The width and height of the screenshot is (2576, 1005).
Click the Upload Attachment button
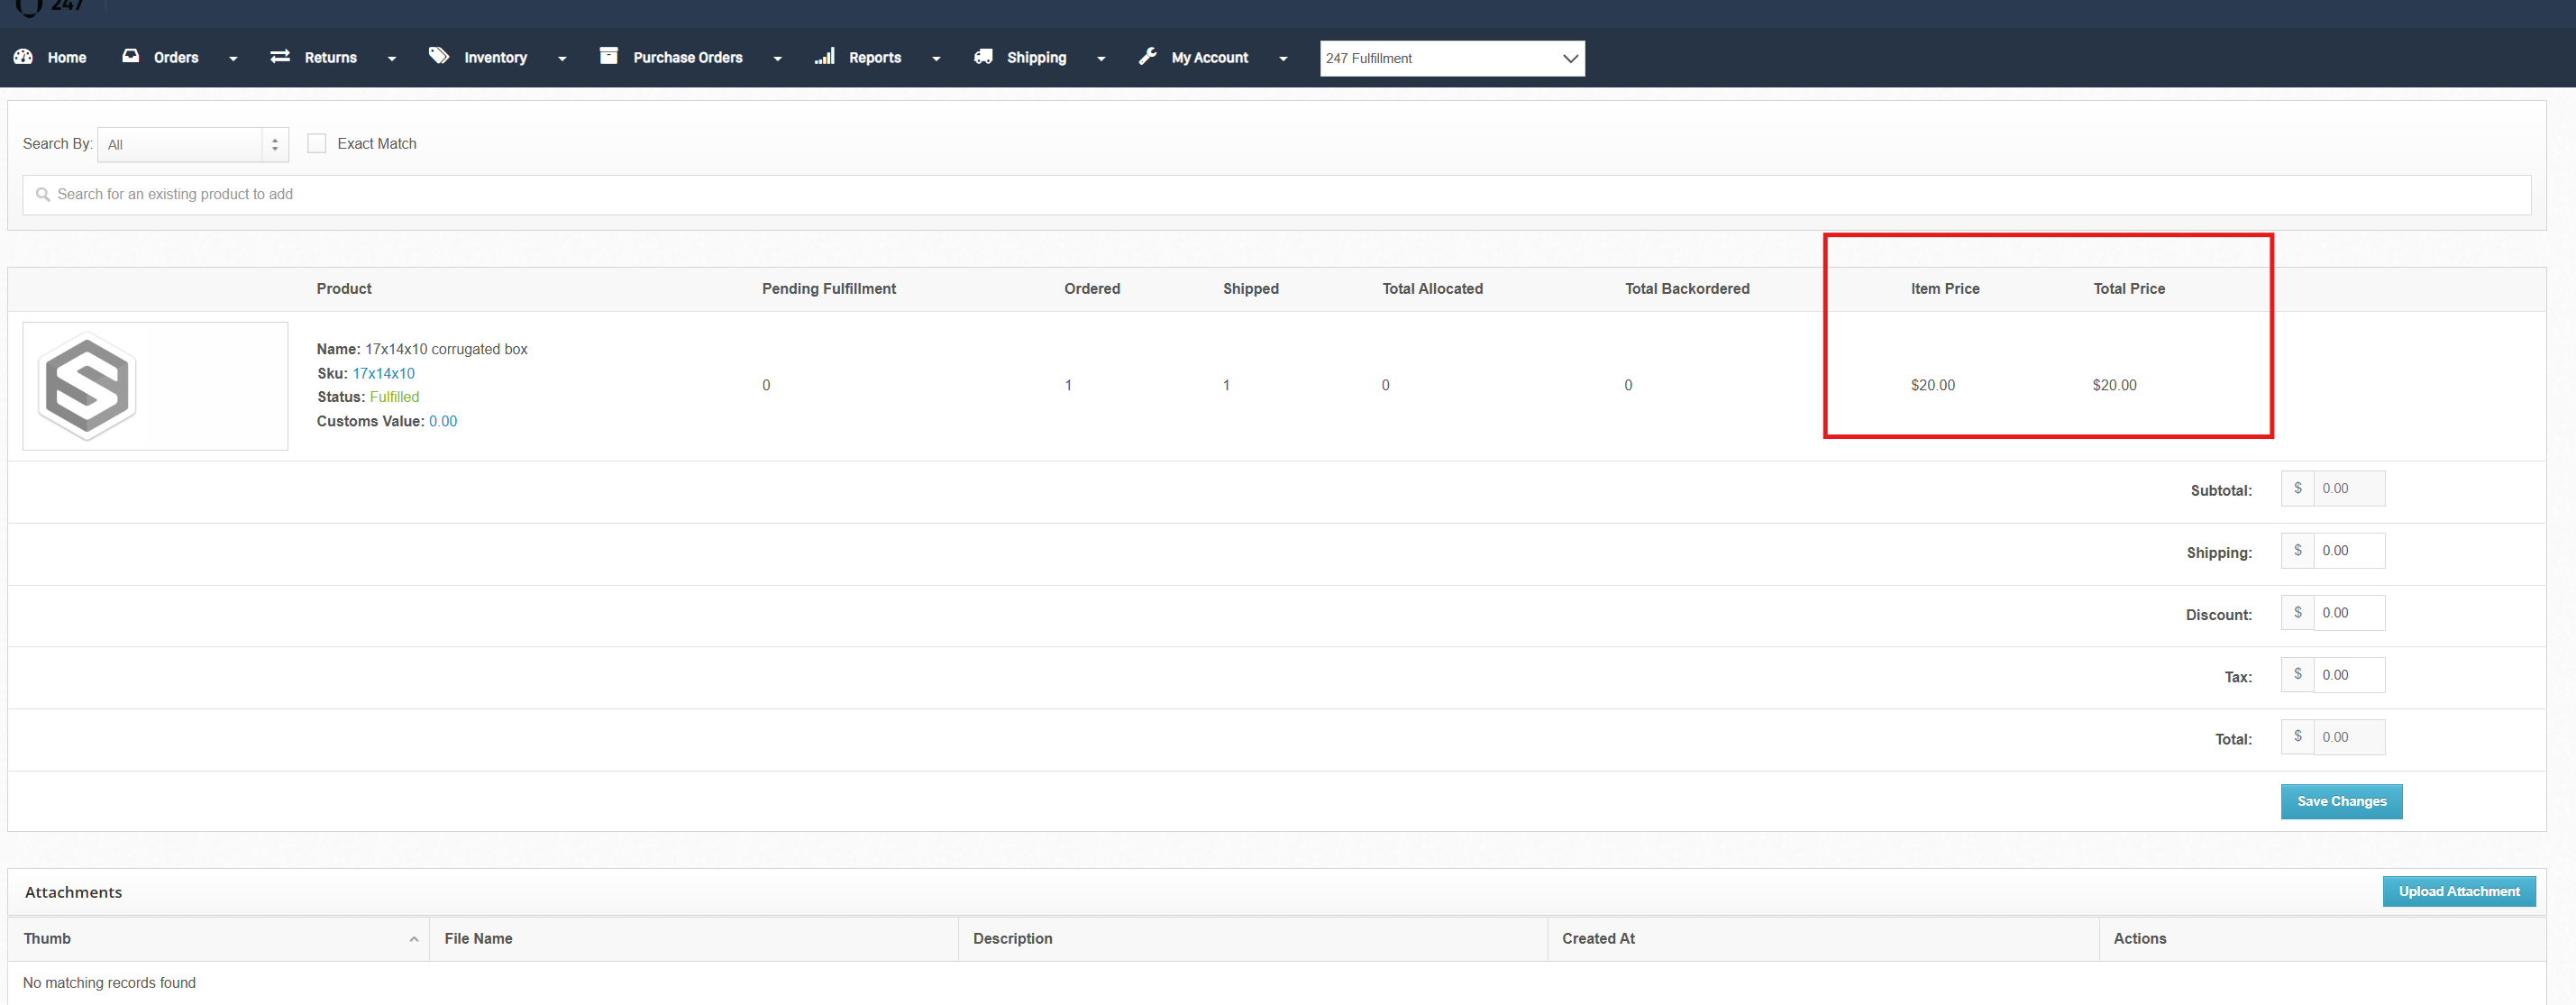(x=2459, y=892)
